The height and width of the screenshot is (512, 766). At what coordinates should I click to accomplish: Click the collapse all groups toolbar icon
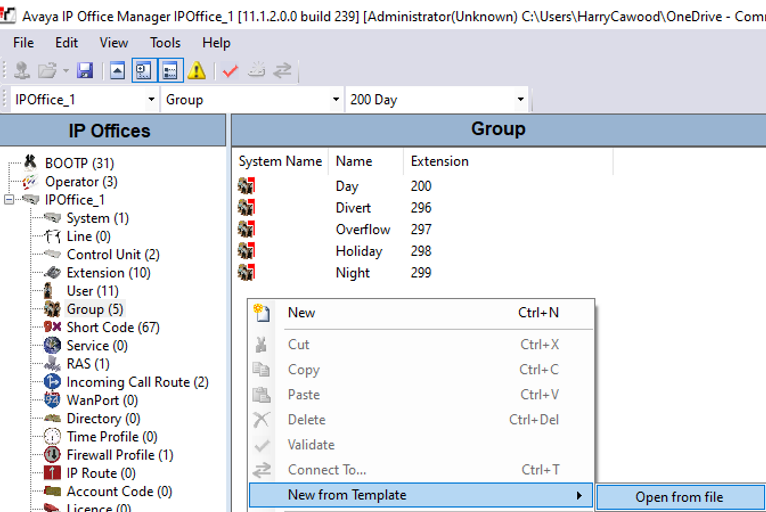click(x=117, y=71)
